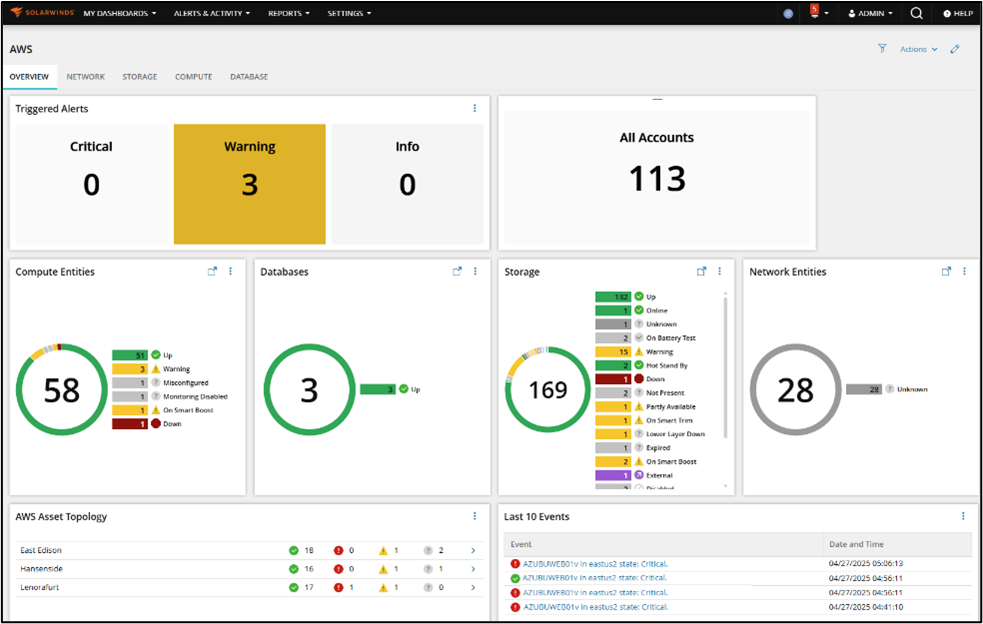
Task: Click the All Accounts 113 tile
Action: click(x=657, y=177)
